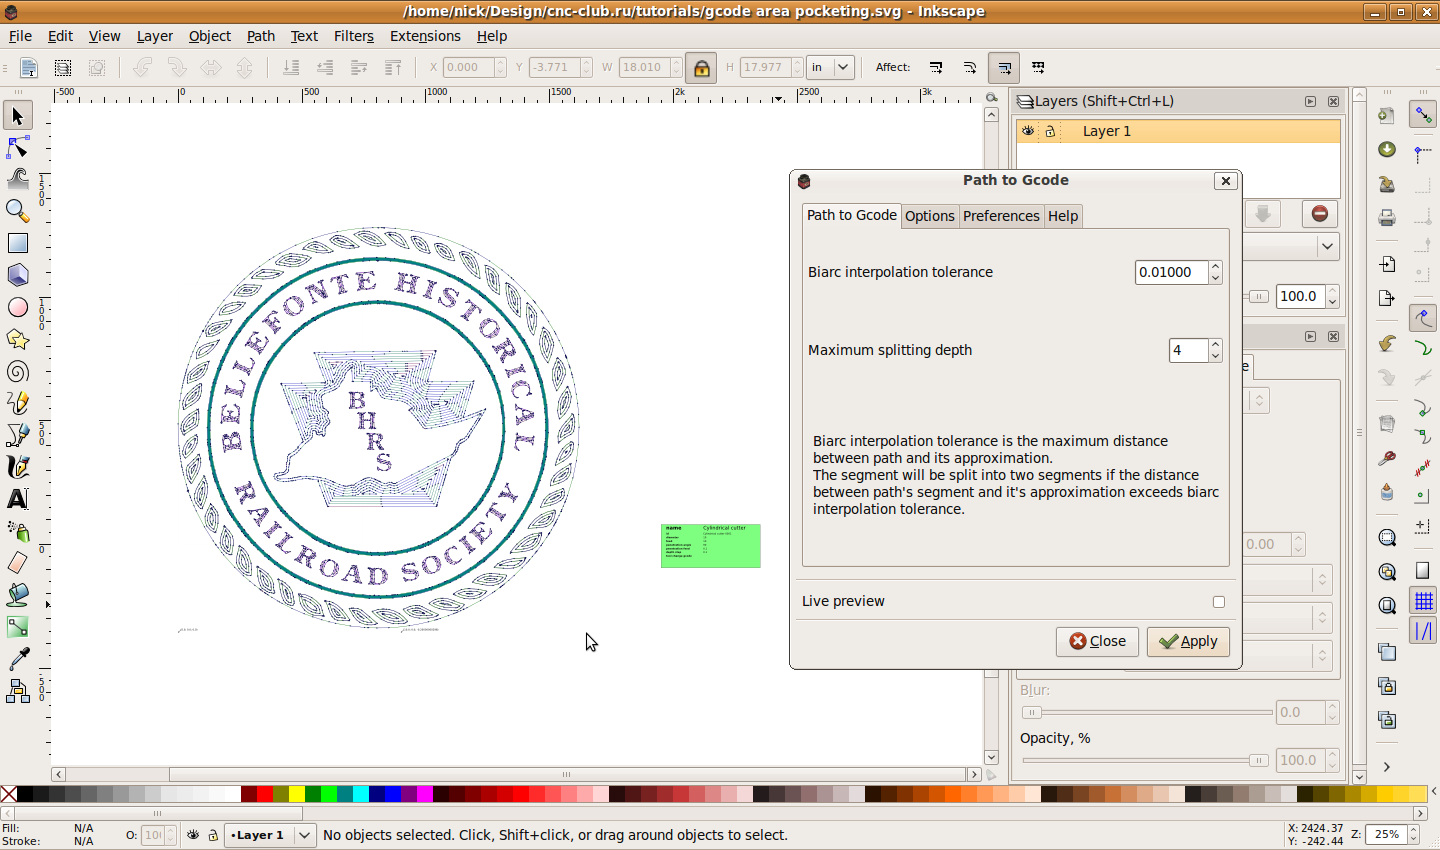Iconify the Layers panel

1310,102
